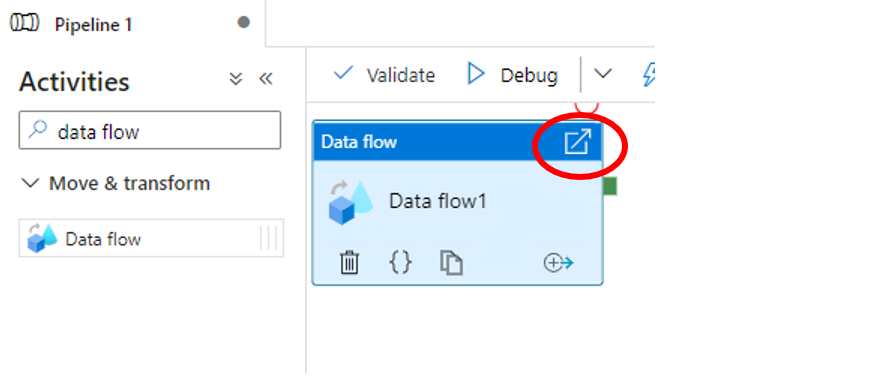Screen dimensions: 881x382
Task: Add an output dependency arrow
Action: (558, 262)
